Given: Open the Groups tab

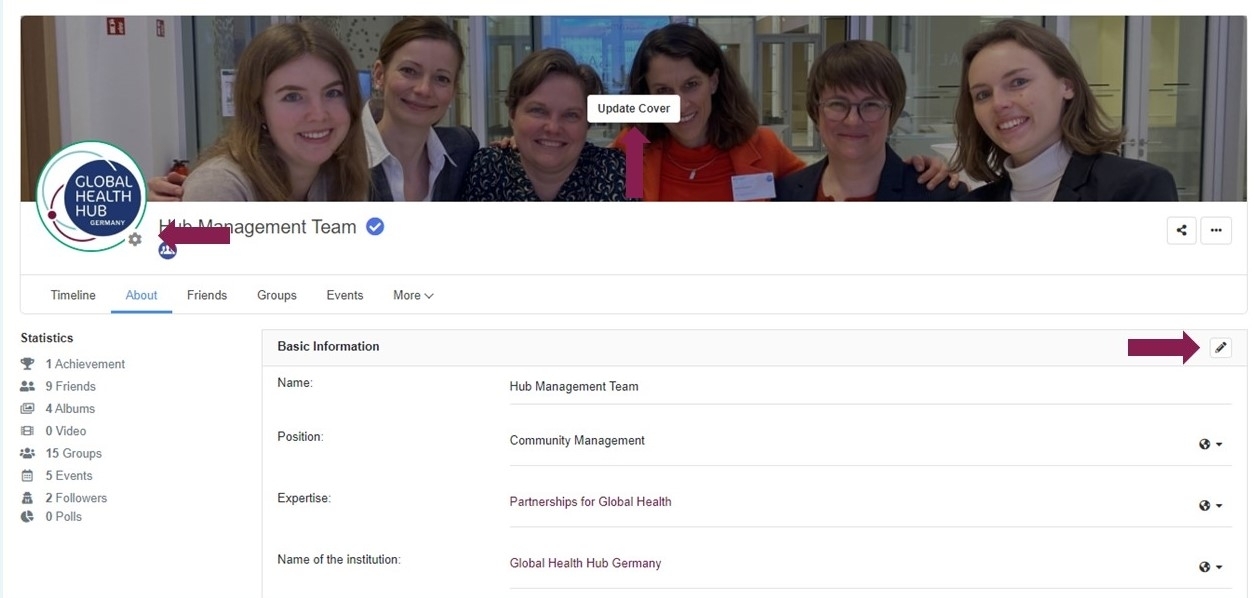Looking at the screenshot, I should tap(276, 295).
